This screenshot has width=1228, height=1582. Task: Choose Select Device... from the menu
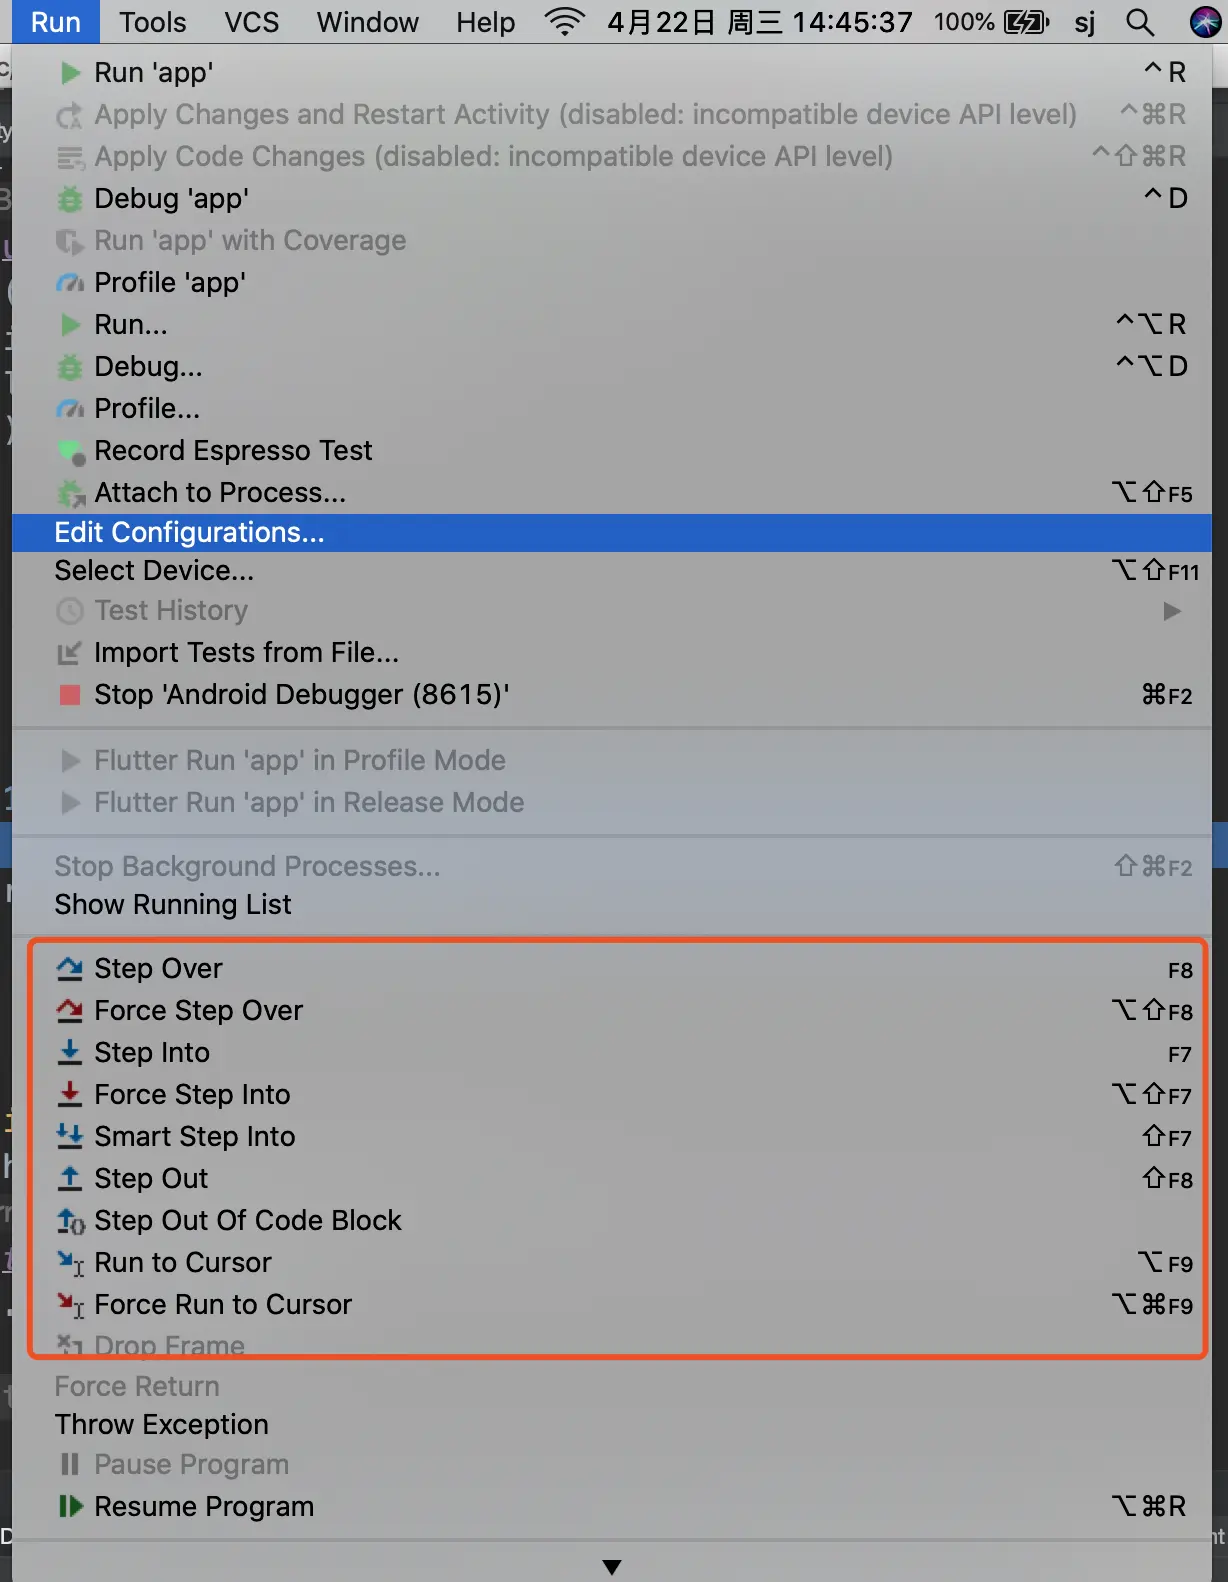tap(154, 571)
